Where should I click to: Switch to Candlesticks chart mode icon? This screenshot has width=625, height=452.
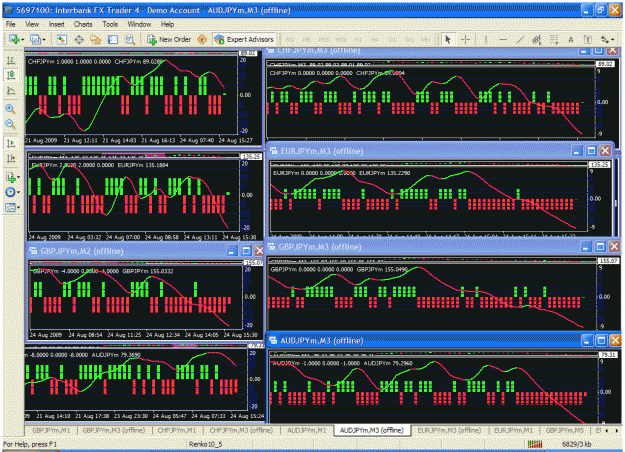[x=11, y=75]
